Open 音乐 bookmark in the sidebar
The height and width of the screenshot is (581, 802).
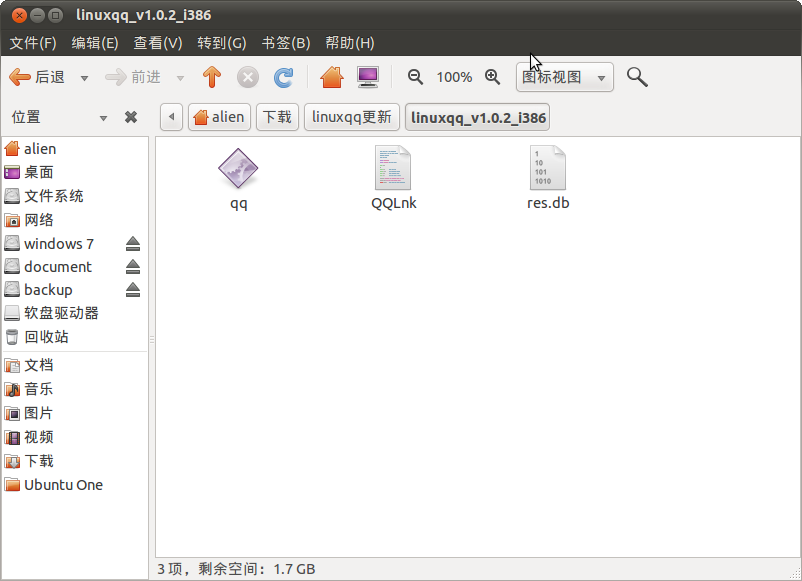pos(75,389)
